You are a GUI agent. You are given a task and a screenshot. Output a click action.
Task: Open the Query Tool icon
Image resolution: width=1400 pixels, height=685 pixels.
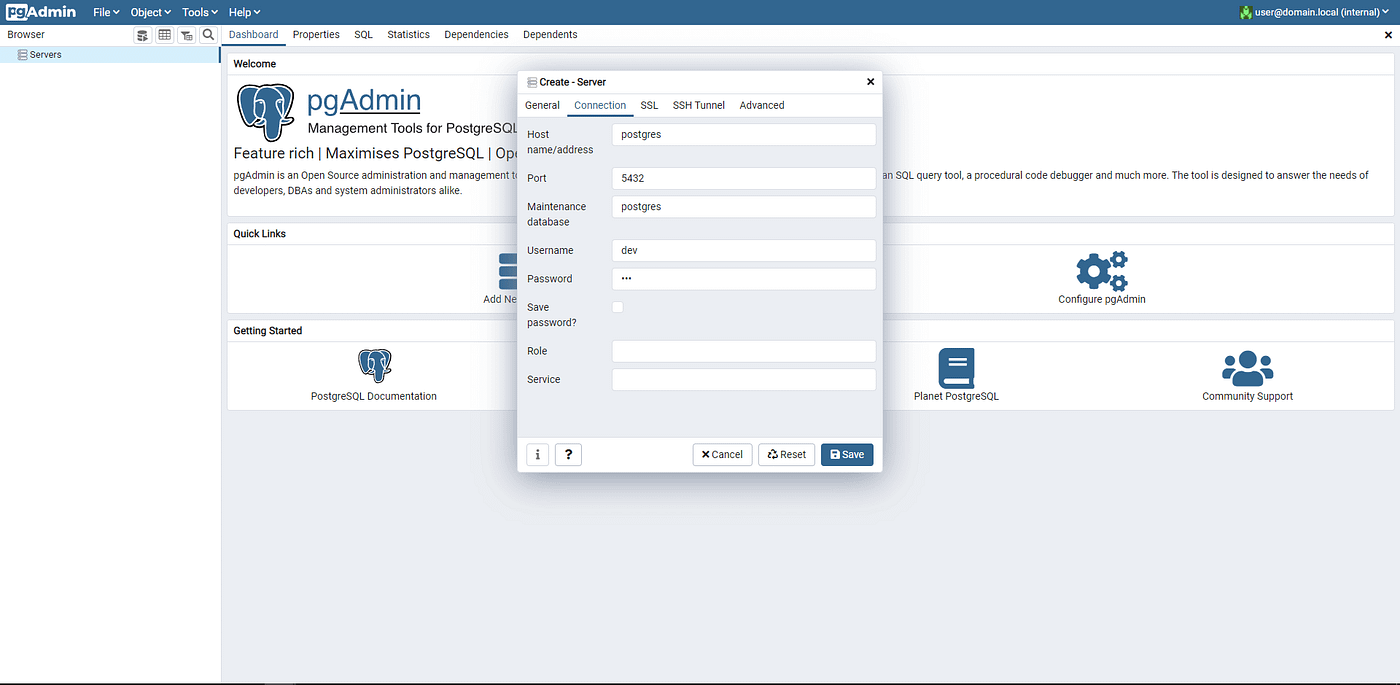142,34
